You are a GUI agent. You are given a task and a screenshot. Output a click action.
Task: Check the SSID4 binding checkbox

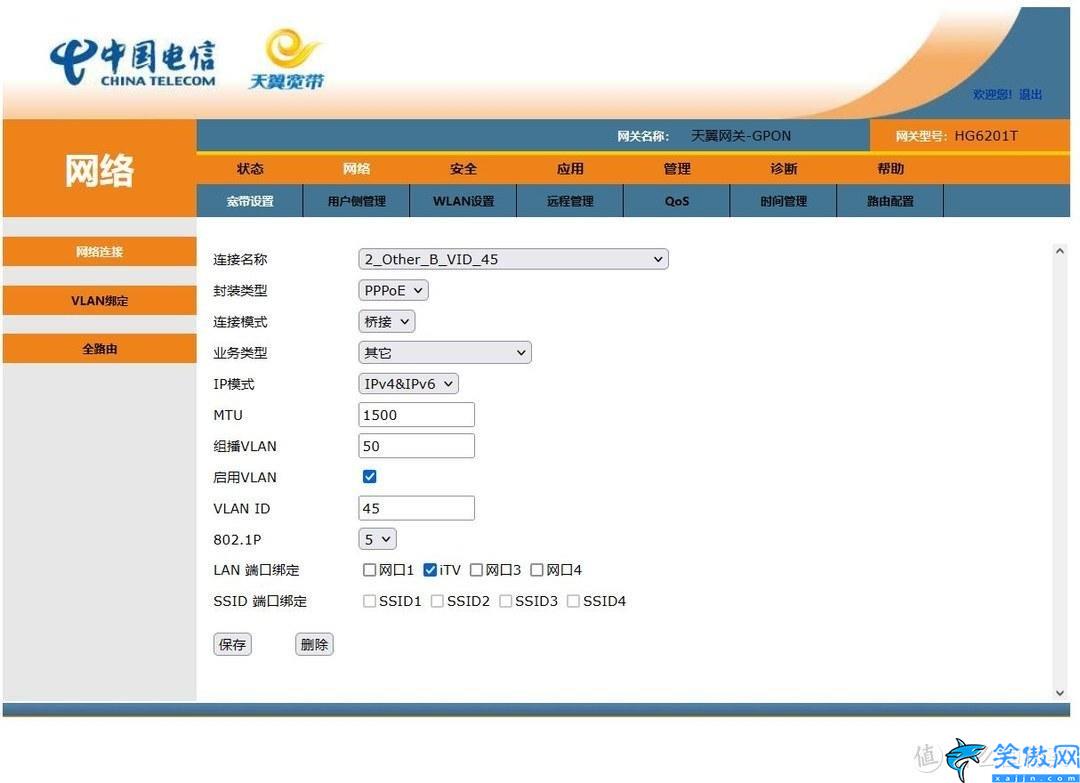pyautogui.click(x=573, y=601)
